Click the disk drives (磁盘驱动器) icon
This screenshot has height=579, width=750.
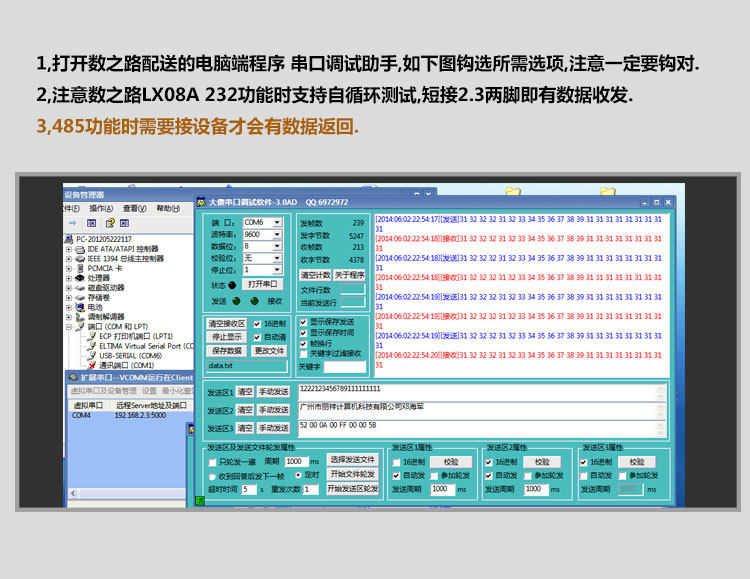[80, 288]
